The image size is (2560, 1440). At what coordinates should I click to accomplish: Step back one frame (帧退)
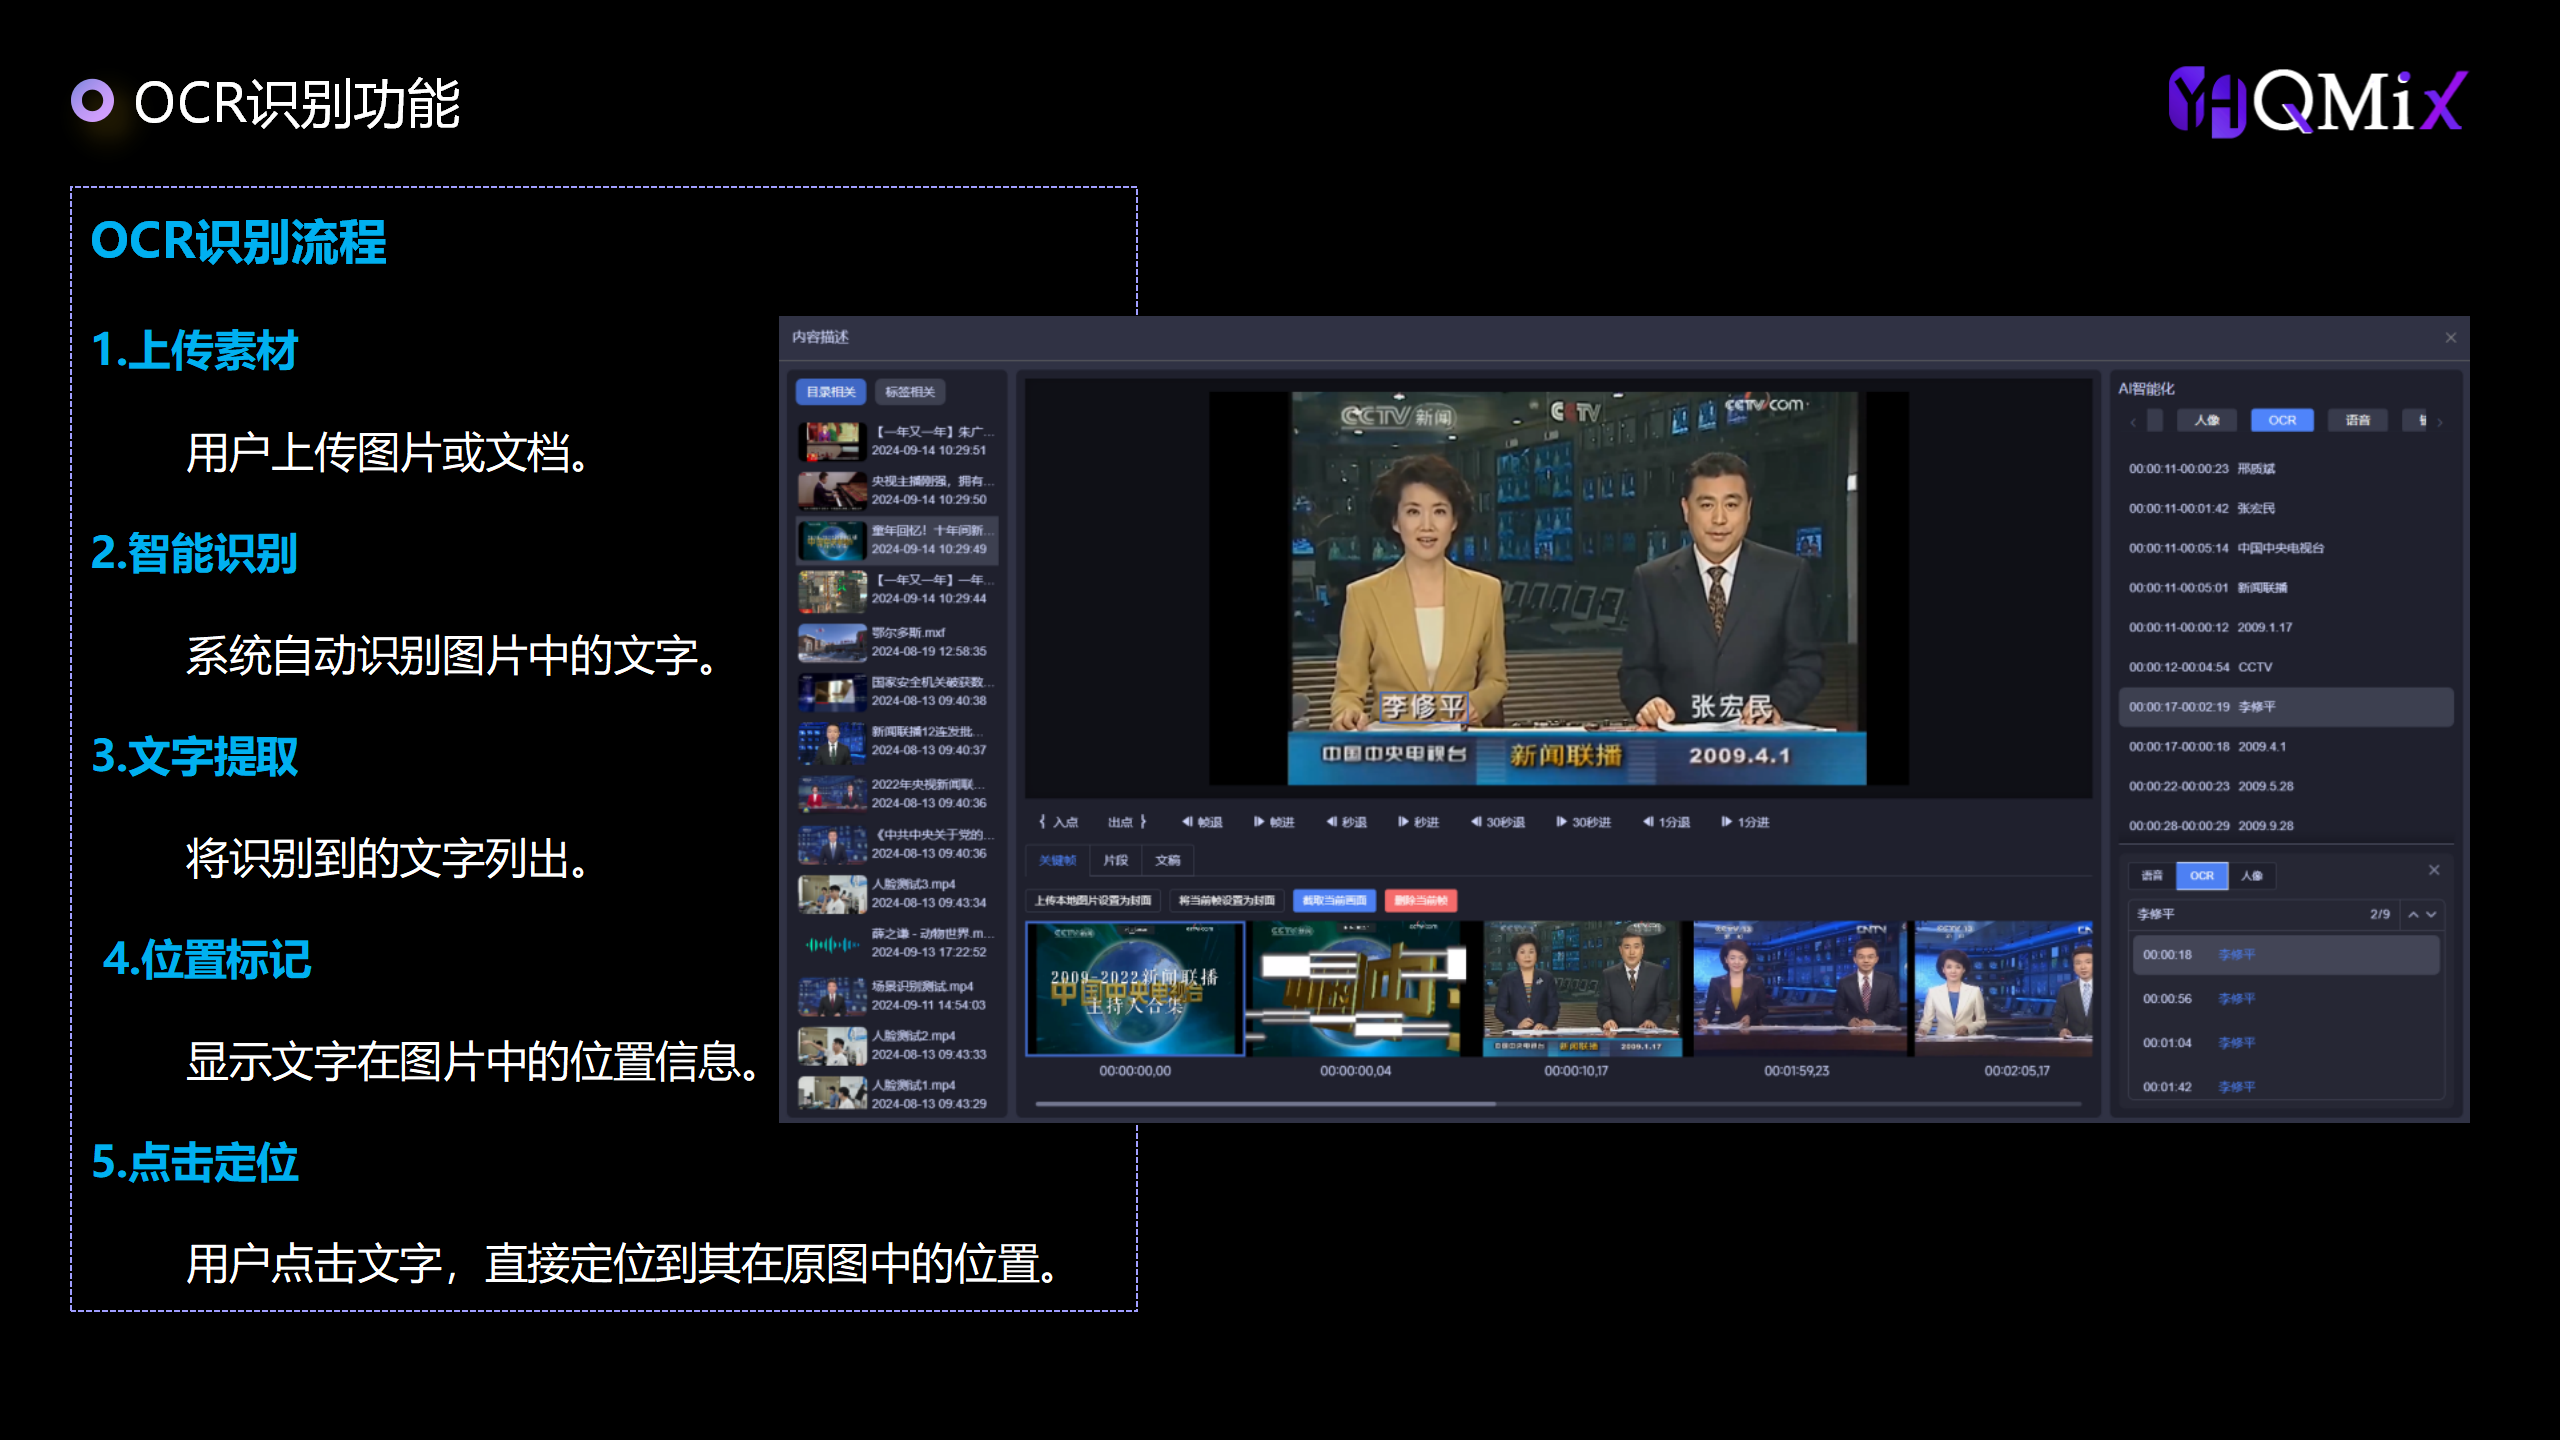[1202, 822]
